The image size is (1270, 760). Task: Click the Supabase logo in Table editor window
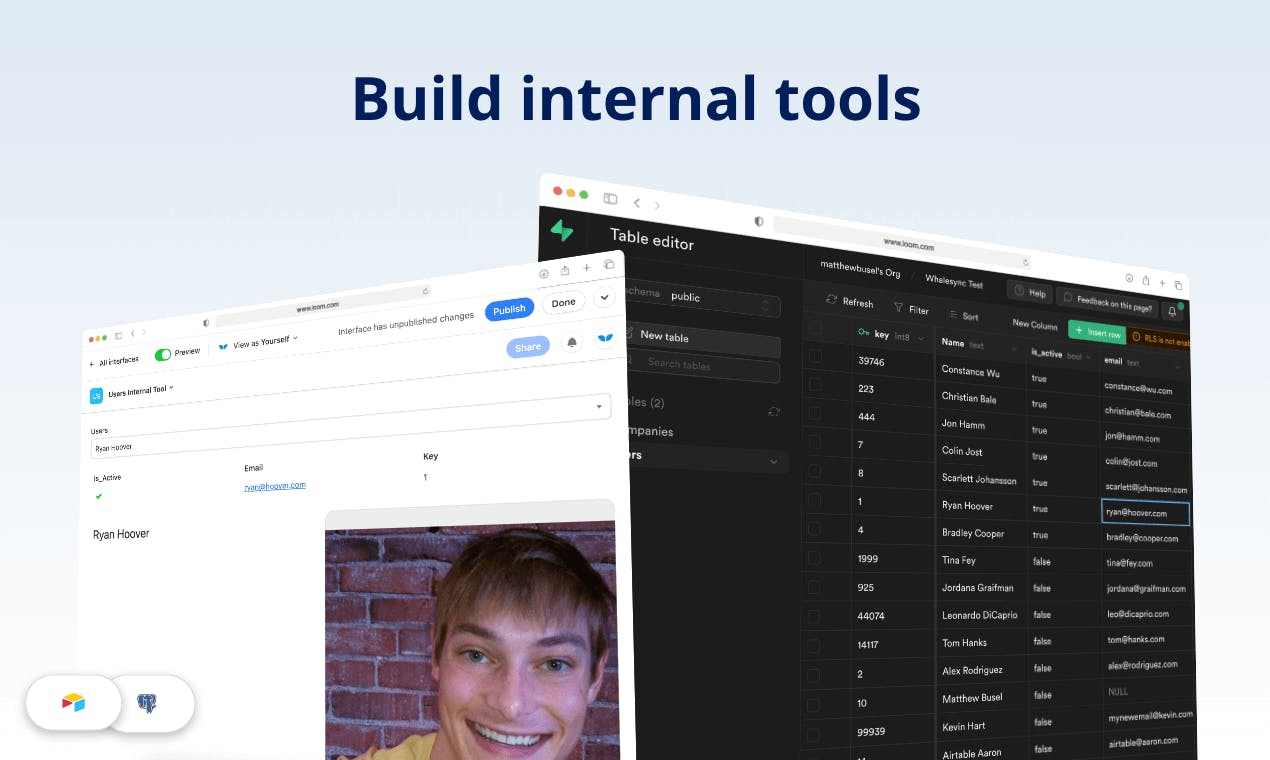tap(562, 231)
